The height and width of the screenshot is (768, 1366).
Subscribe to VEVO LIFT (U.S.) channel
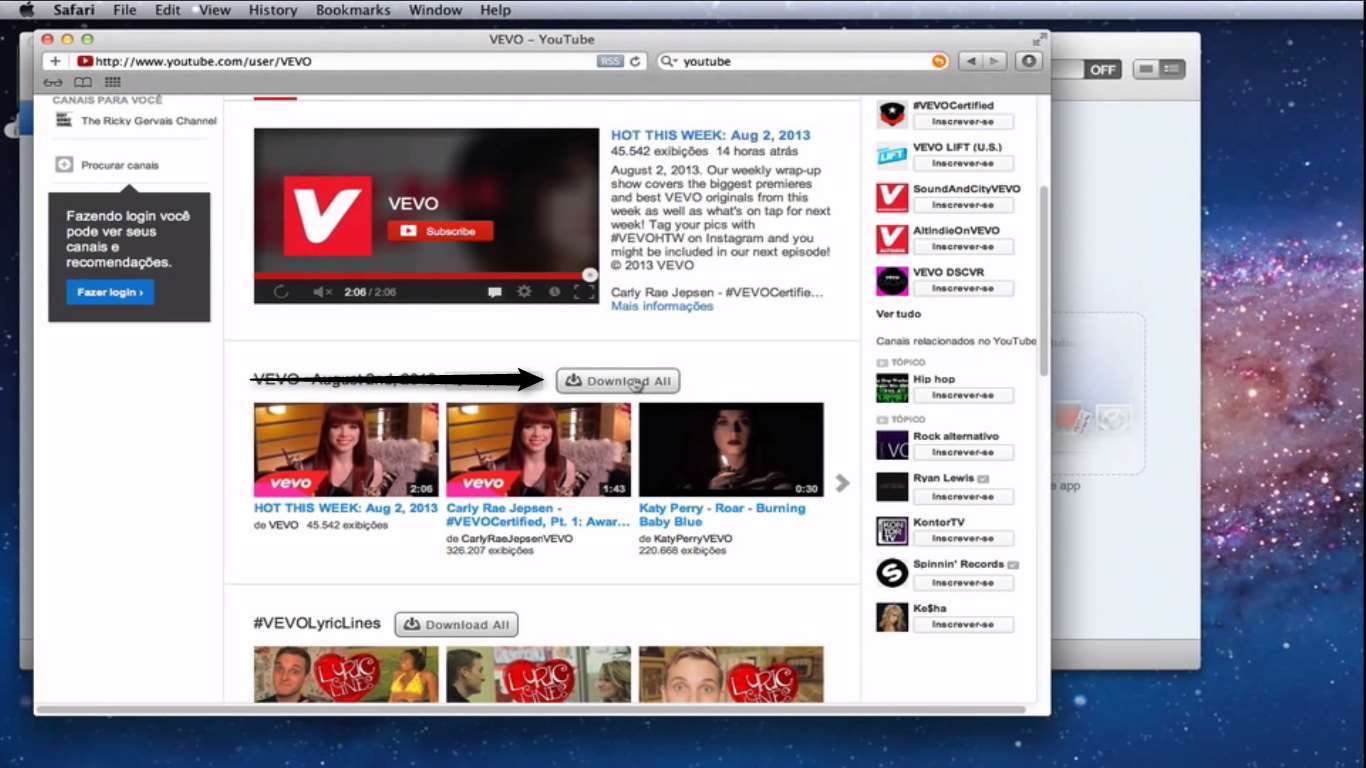(963, 163)
